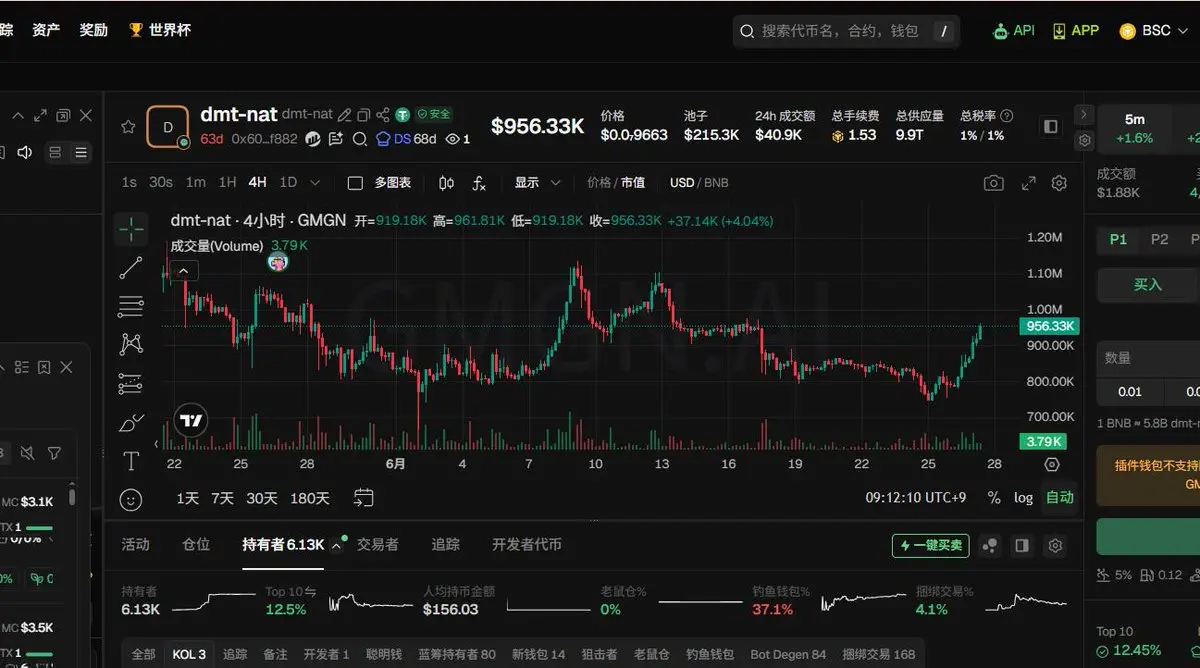Enable the 多图表 checkbox
The height and width of the screenshot is (668, 1200).
point(355,183)
